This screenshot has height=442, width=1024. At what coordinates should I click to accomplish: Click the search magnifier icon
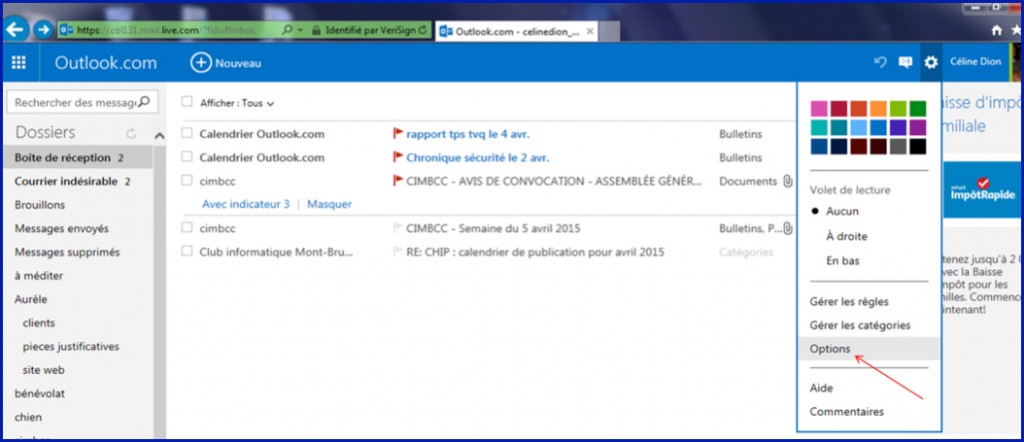point(145,101)
